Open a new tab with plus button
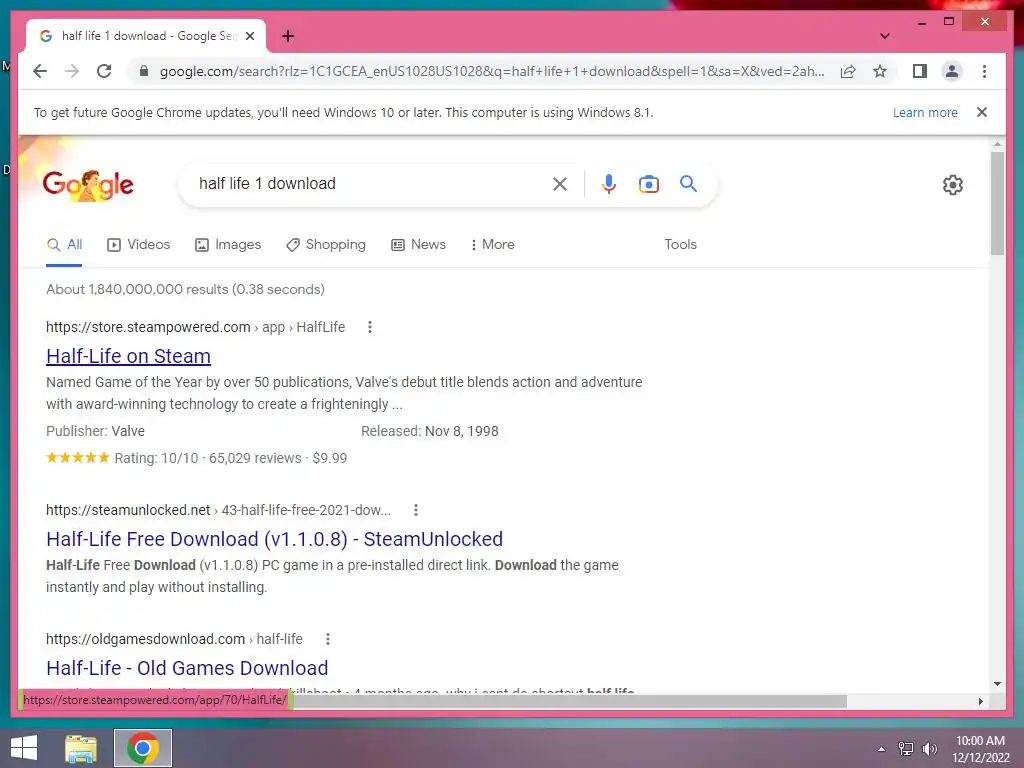The height and width of the screenshot is (768, 1024). [x=288, y=36]
